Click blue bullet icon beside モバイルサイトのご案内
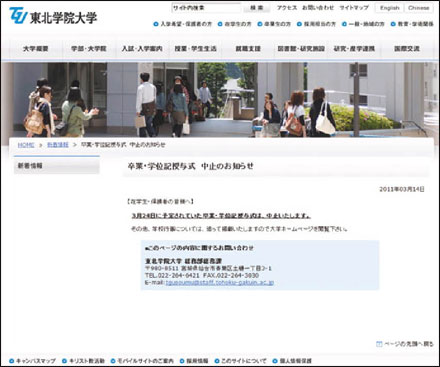440x367 pixels. click(x=113, y=361)
